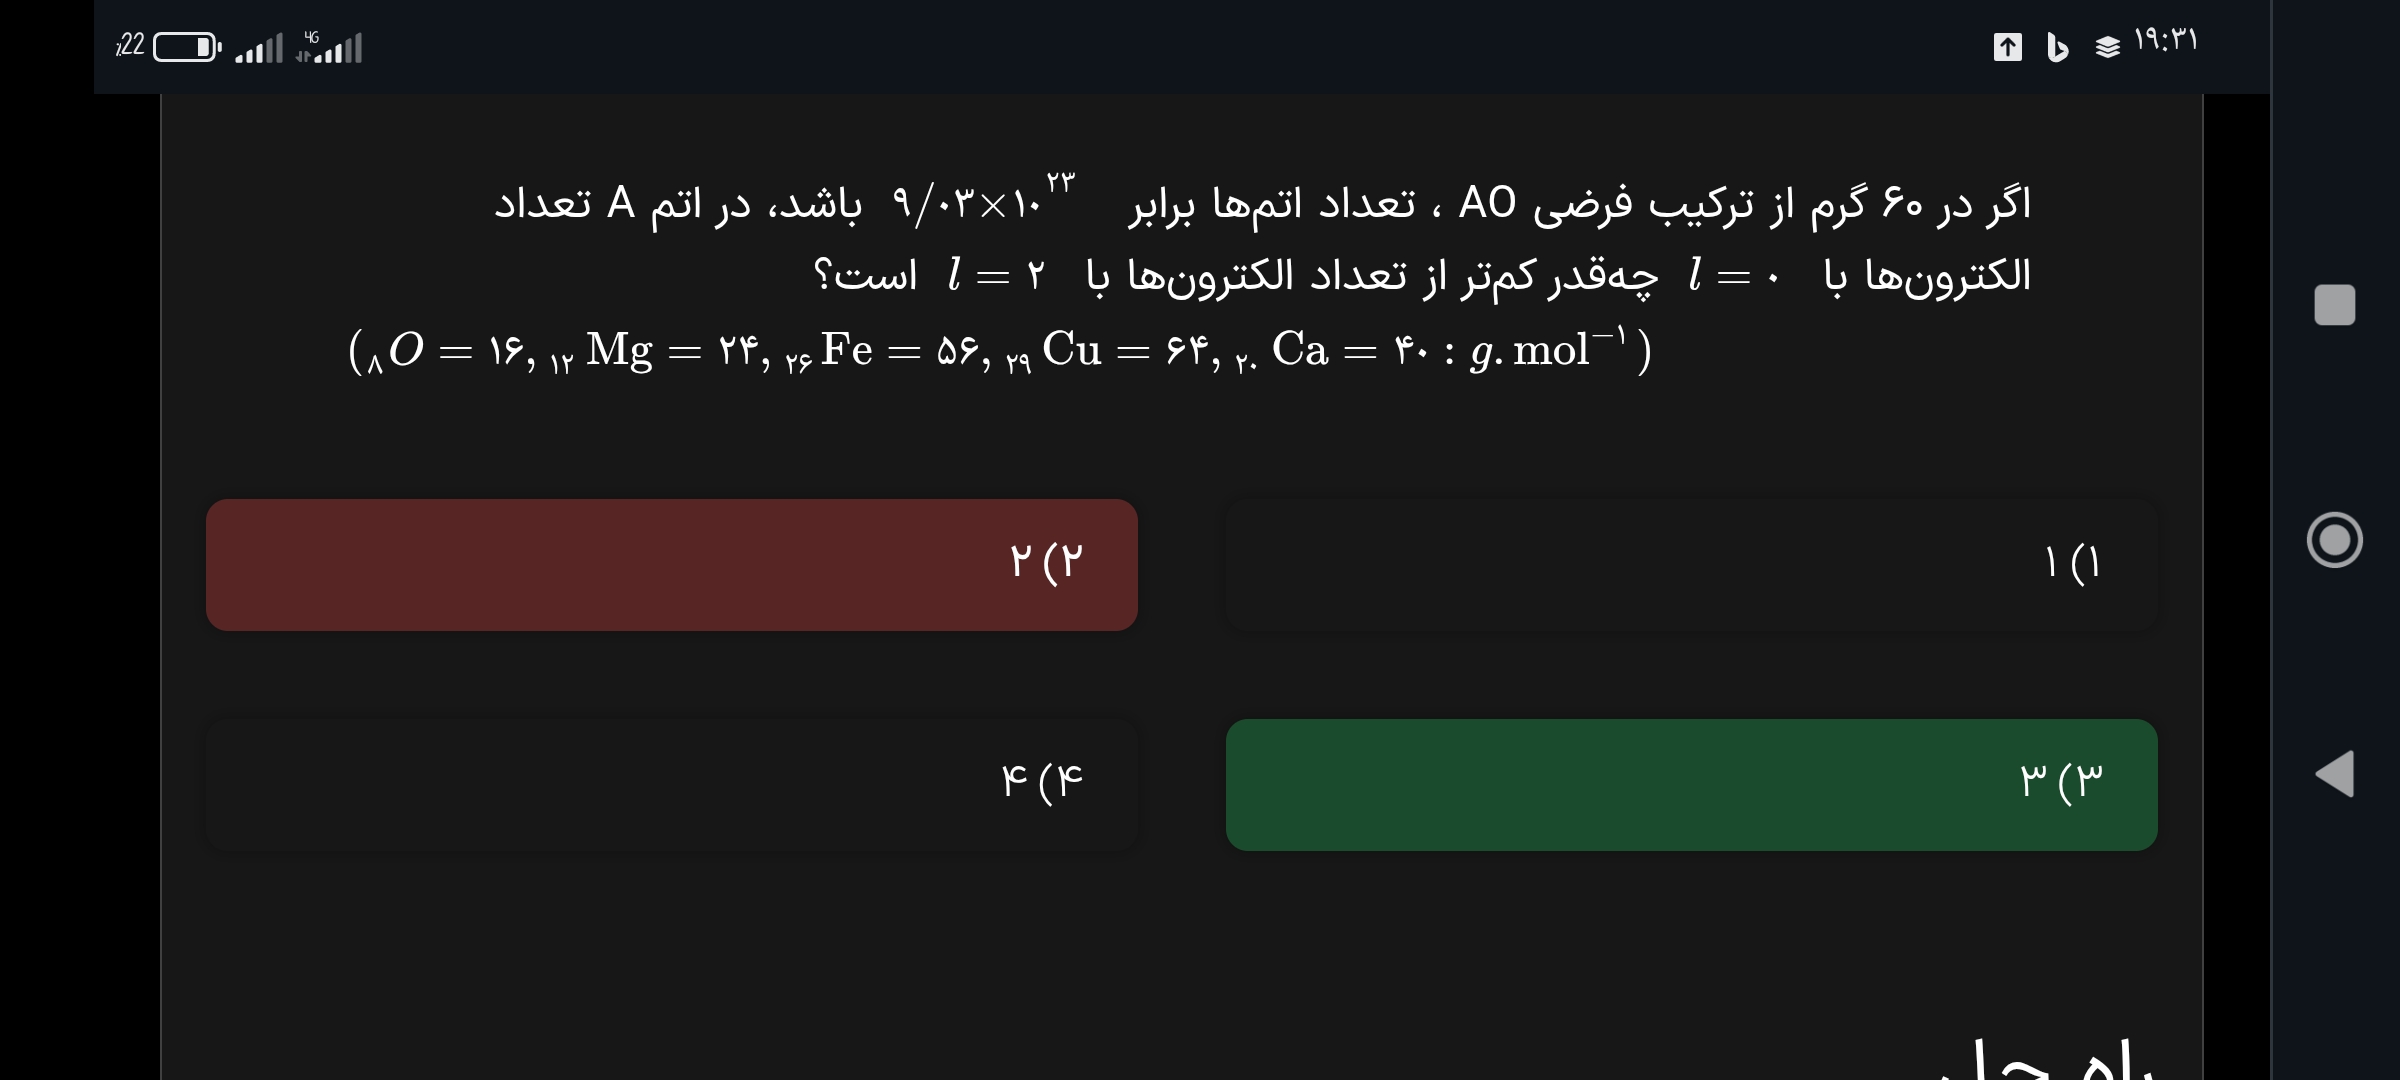This screenshot has width=2400, height=1080.
Task: Tap the upload arrow notification icon
Action: coord(2007,47)
